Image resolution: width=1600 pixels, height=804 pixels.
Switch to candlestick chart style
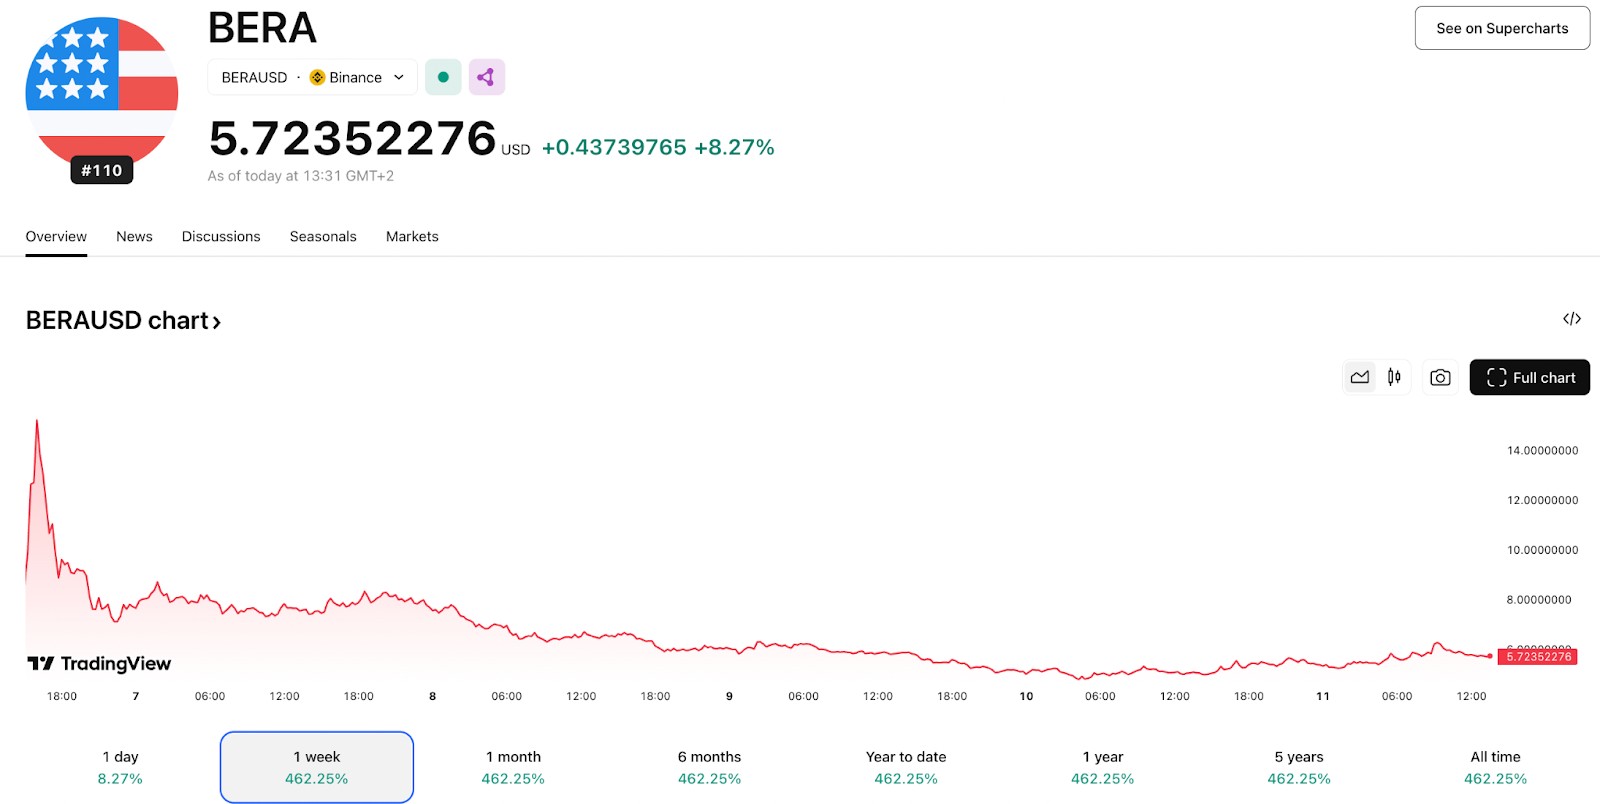pos(1394,377)
